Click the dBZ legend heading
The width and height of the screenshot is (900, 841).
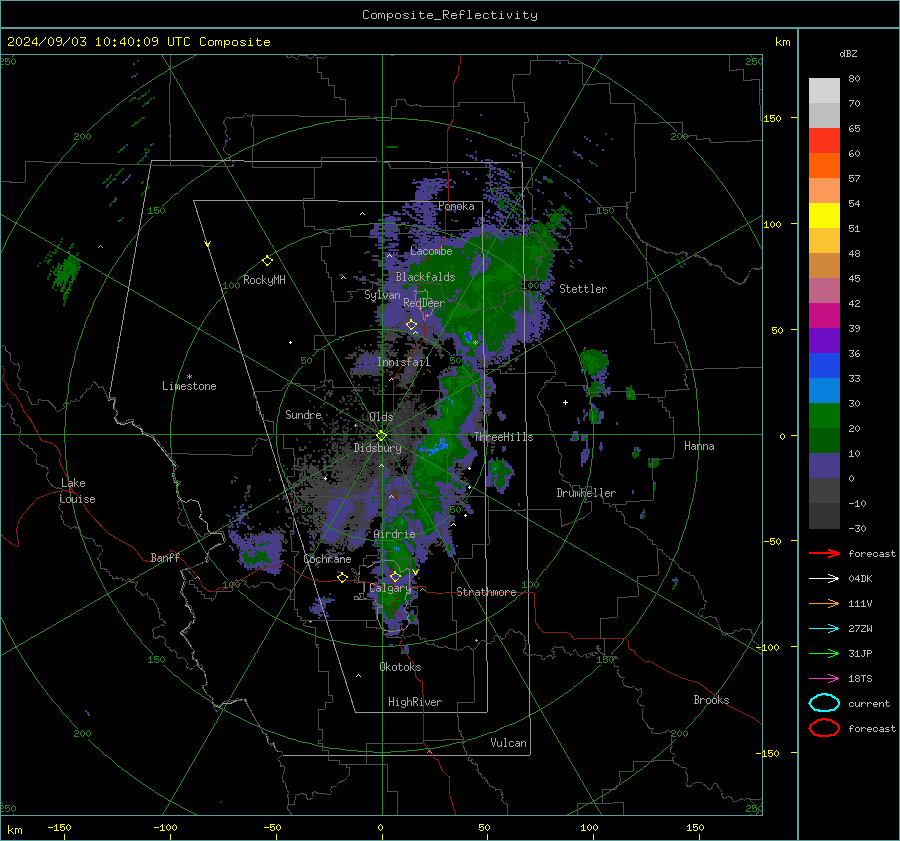tap(848, 54)
